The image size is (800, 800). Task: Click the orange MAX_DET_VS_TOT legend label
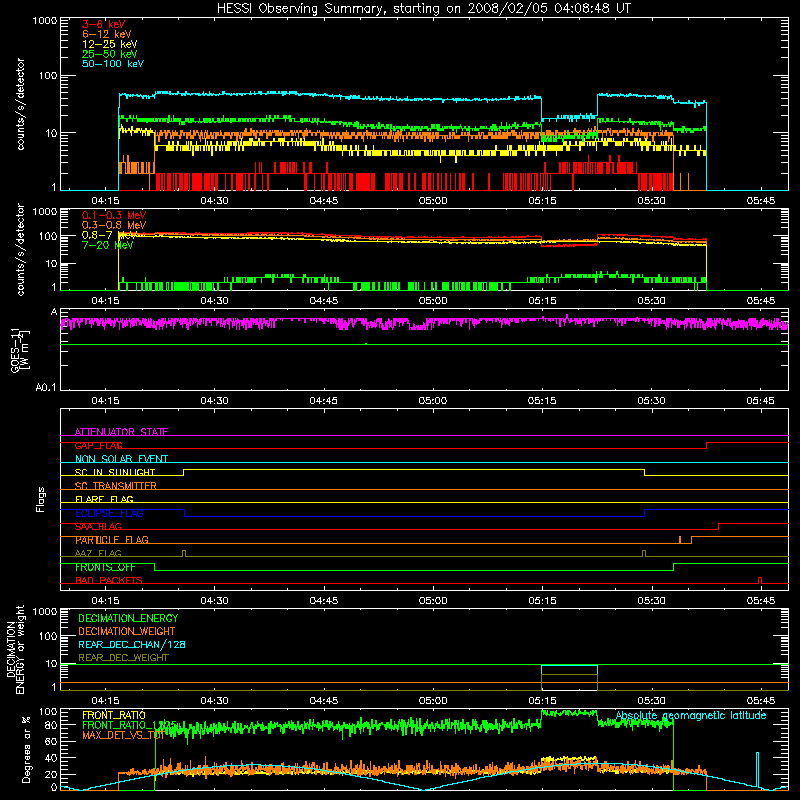click(123, 735)
